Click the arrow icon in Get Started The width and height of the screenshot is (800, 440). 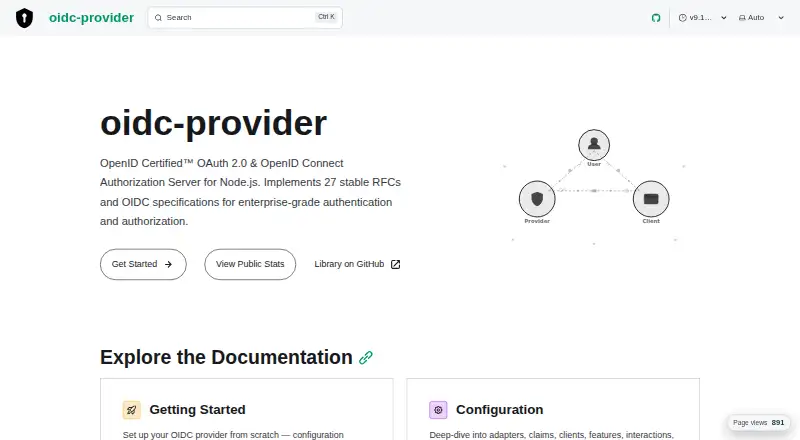[168, 264]
